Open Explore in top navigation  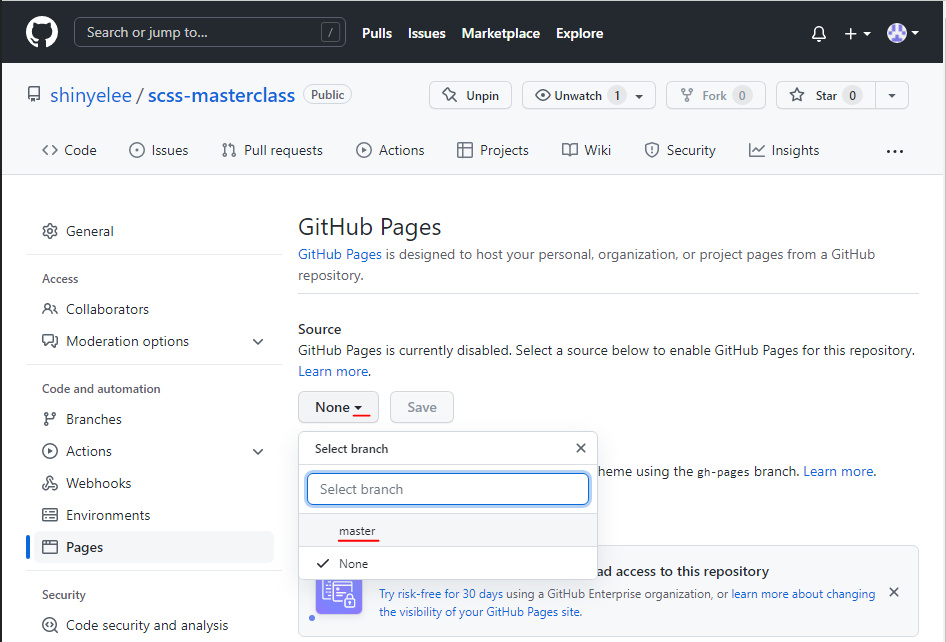coord(579,33)
